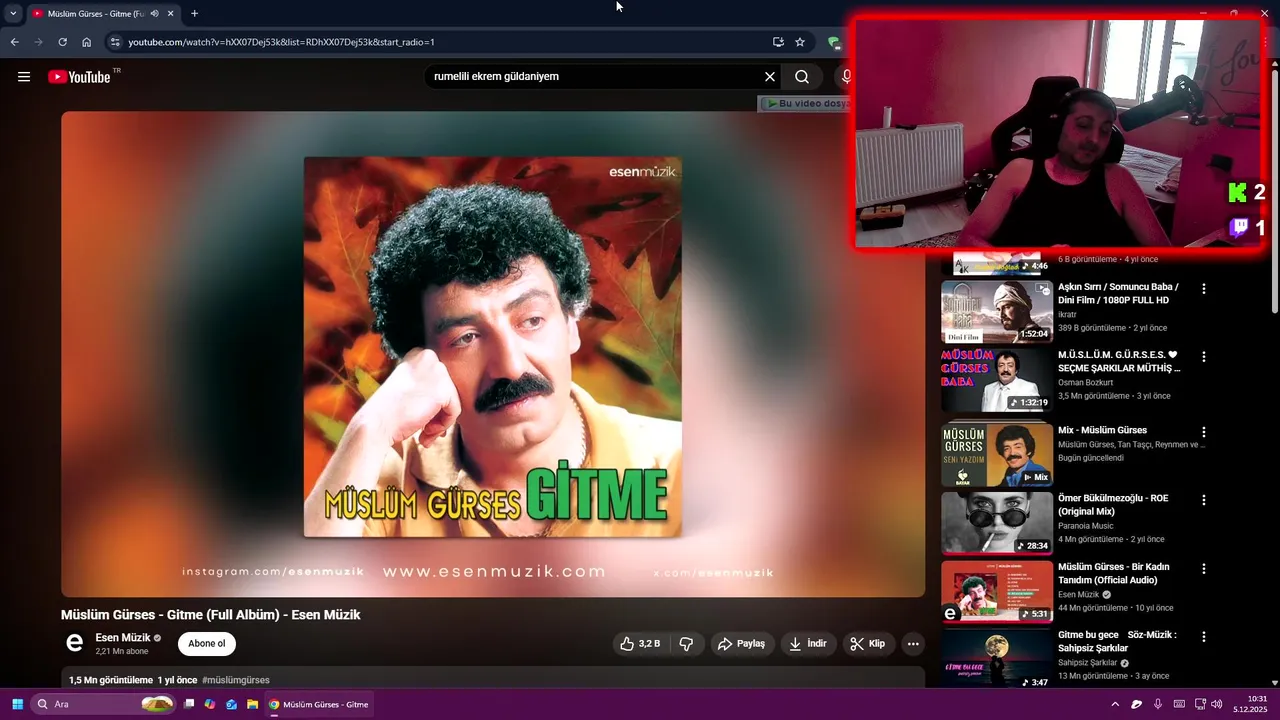Open Task View on taskbar
The width and height of the screenshot is (1280, 720).
tap(189, 704)
